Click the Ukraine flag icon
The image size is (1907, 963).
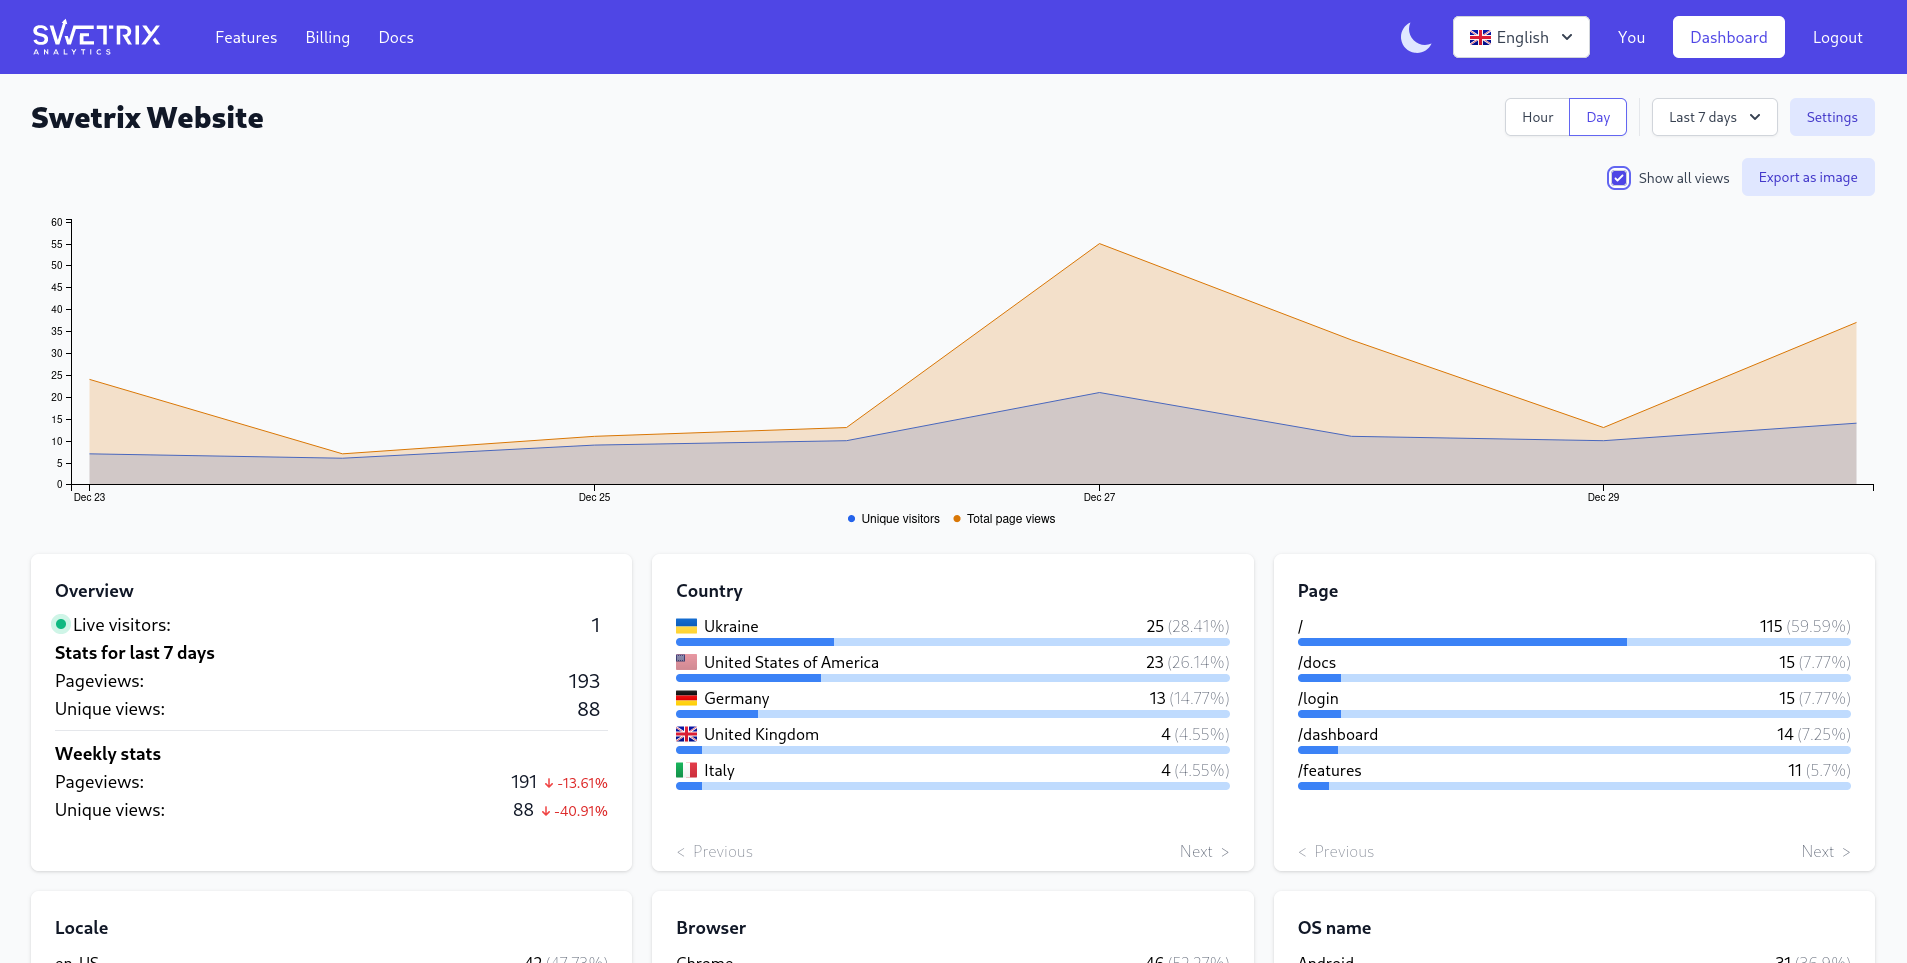pos(686,626)
